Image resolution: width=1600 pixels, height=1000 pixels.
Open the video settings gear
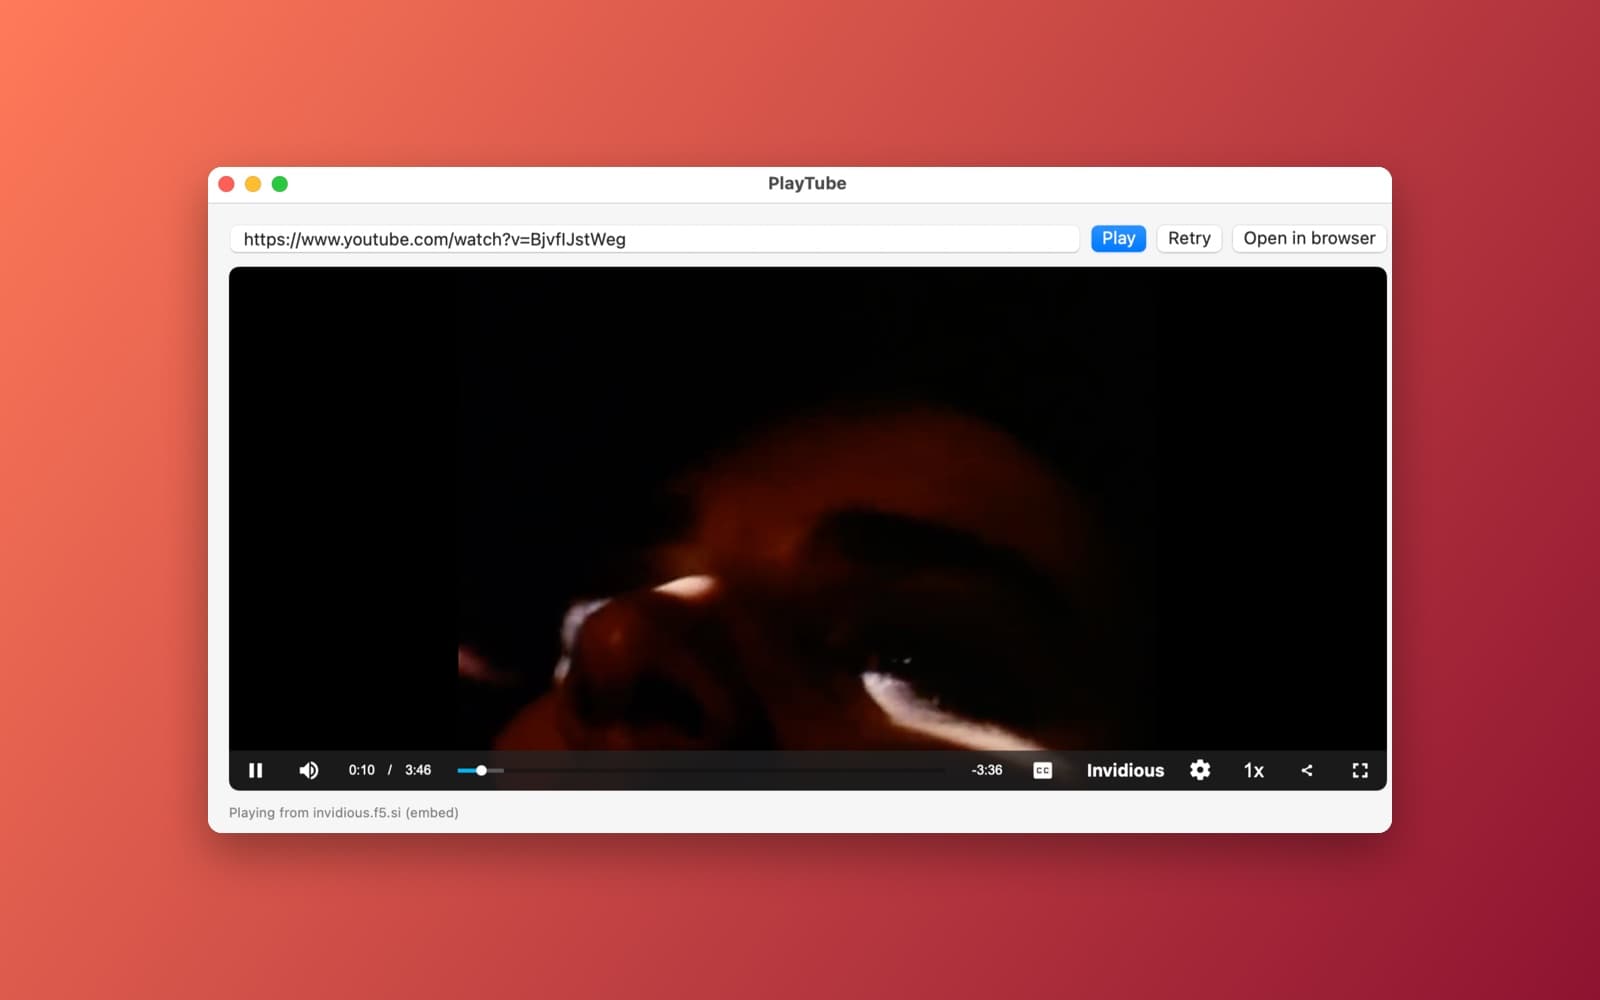coord(1200,770)
